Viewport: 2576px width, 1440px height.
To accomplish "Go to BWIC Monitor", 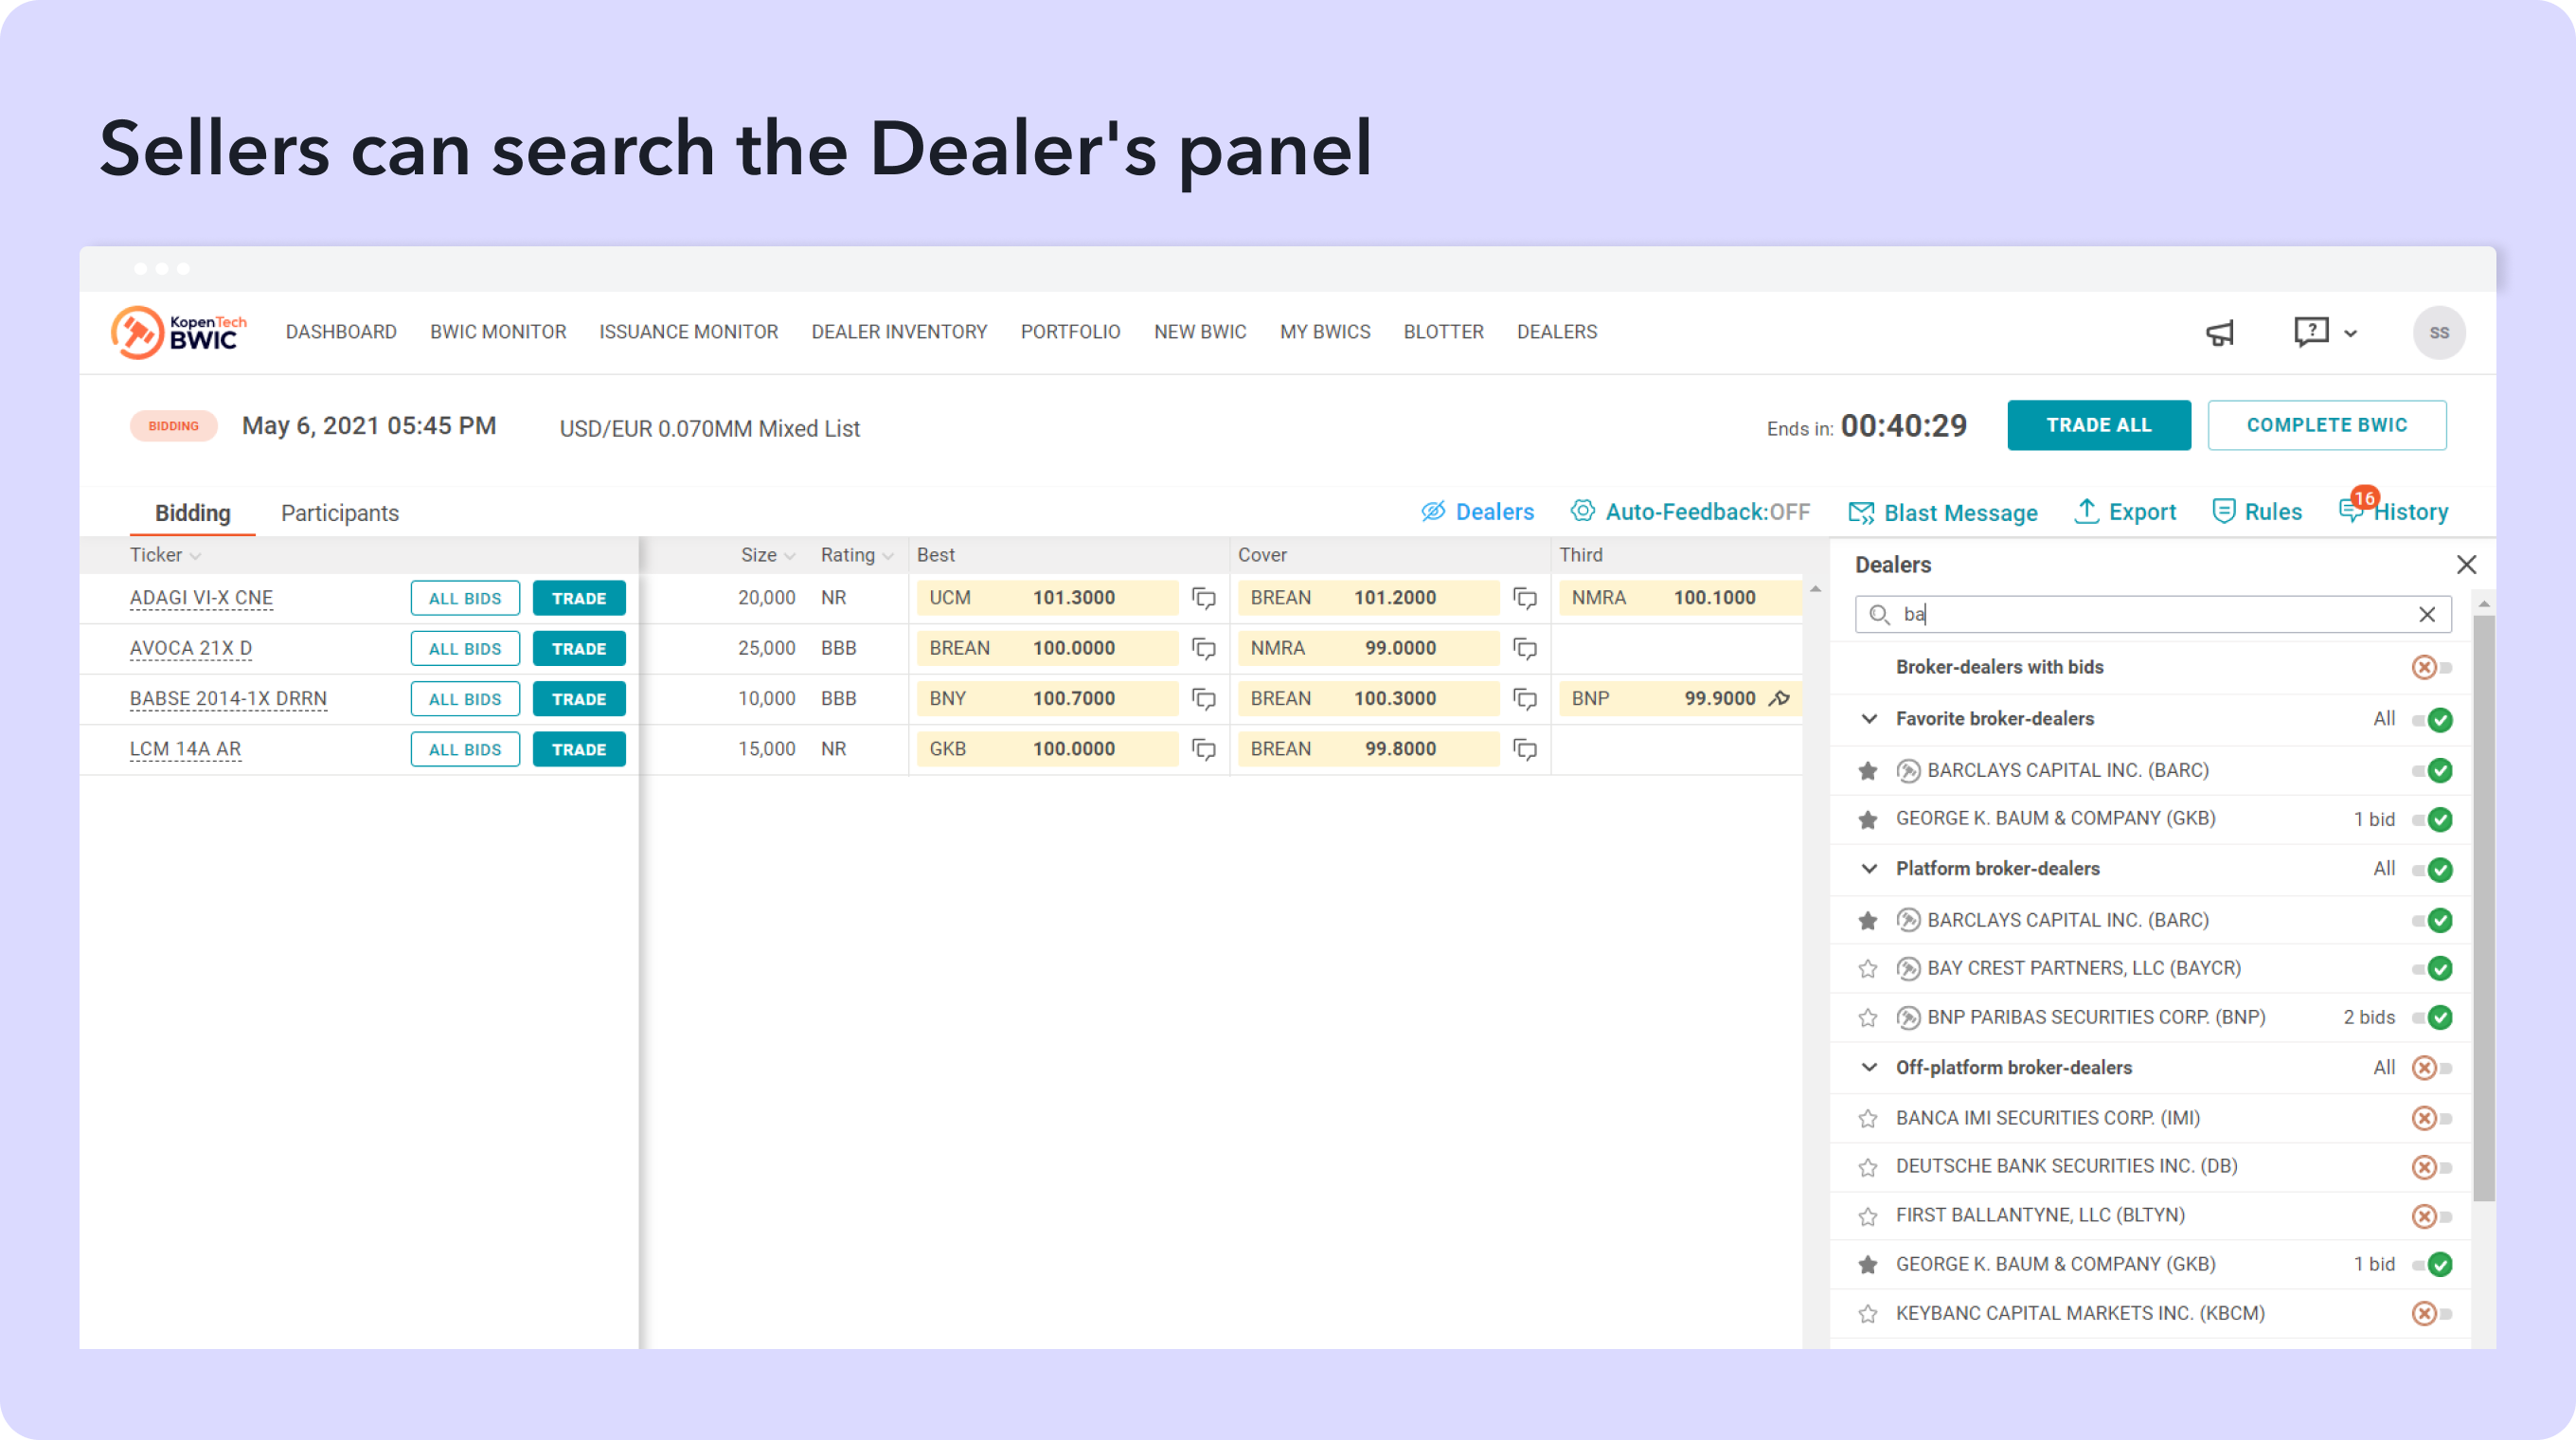I will (498, 332).
